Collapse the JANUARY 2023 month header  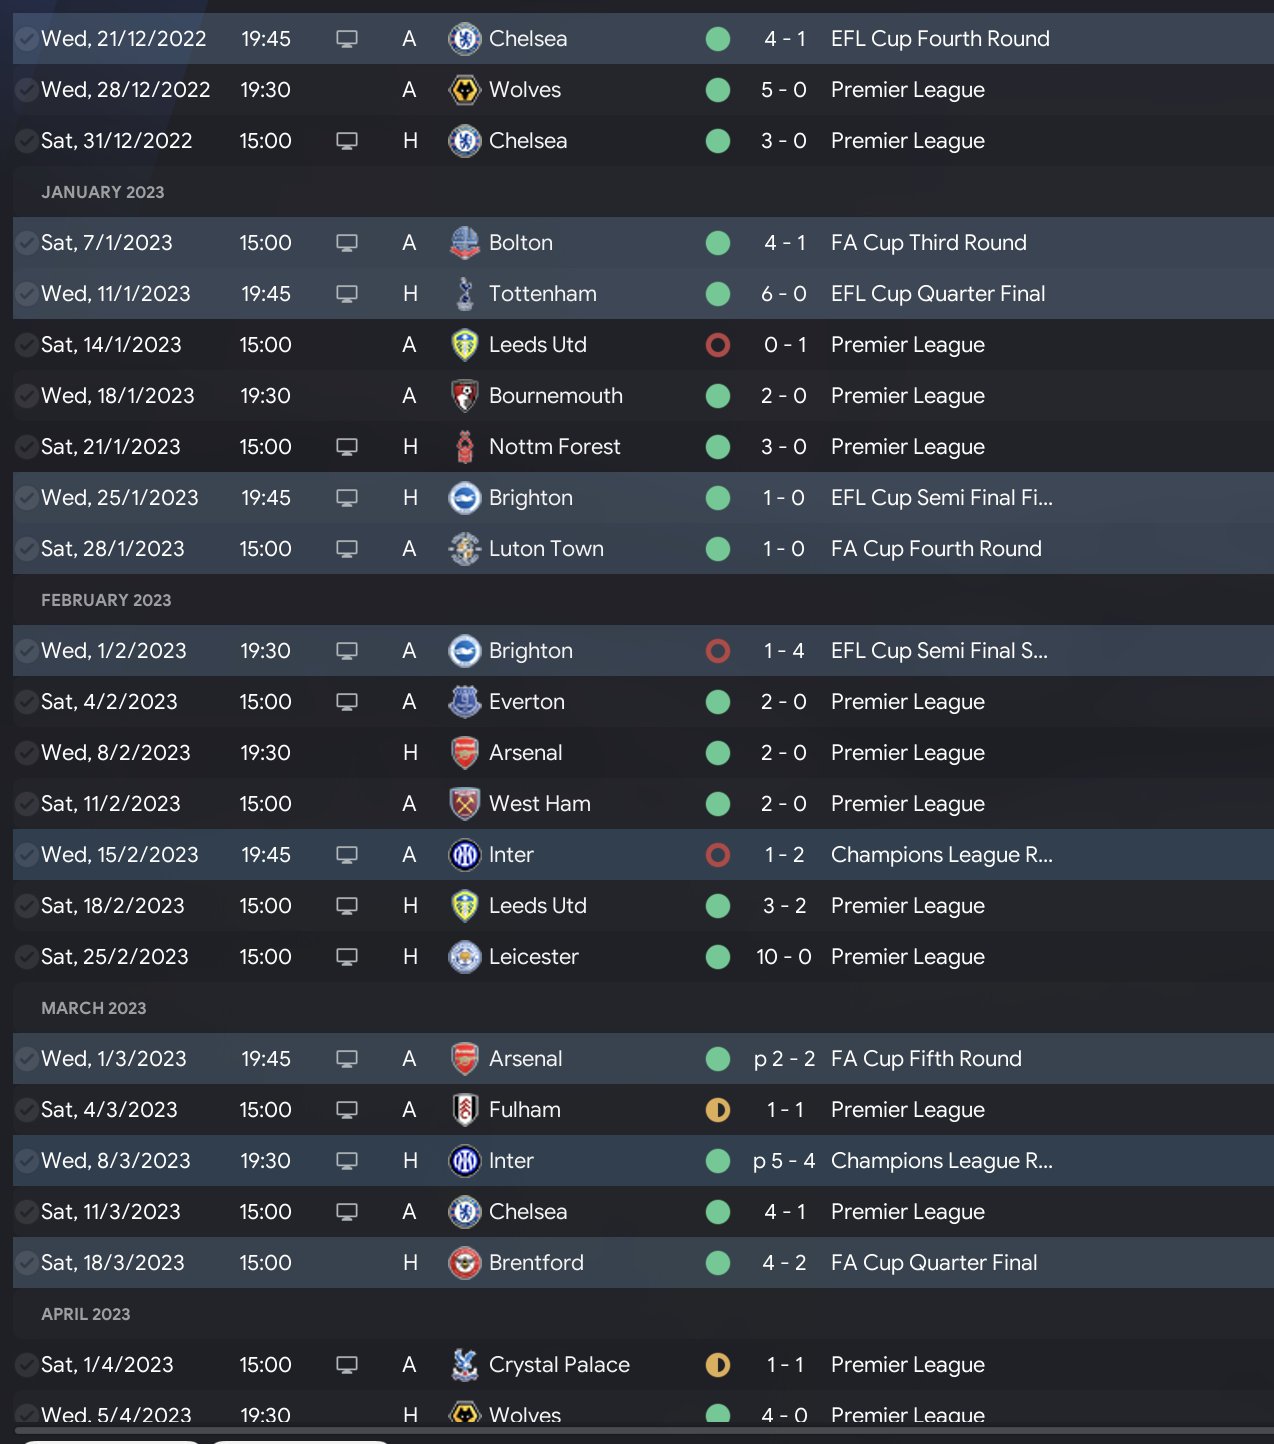pos(102,192)
